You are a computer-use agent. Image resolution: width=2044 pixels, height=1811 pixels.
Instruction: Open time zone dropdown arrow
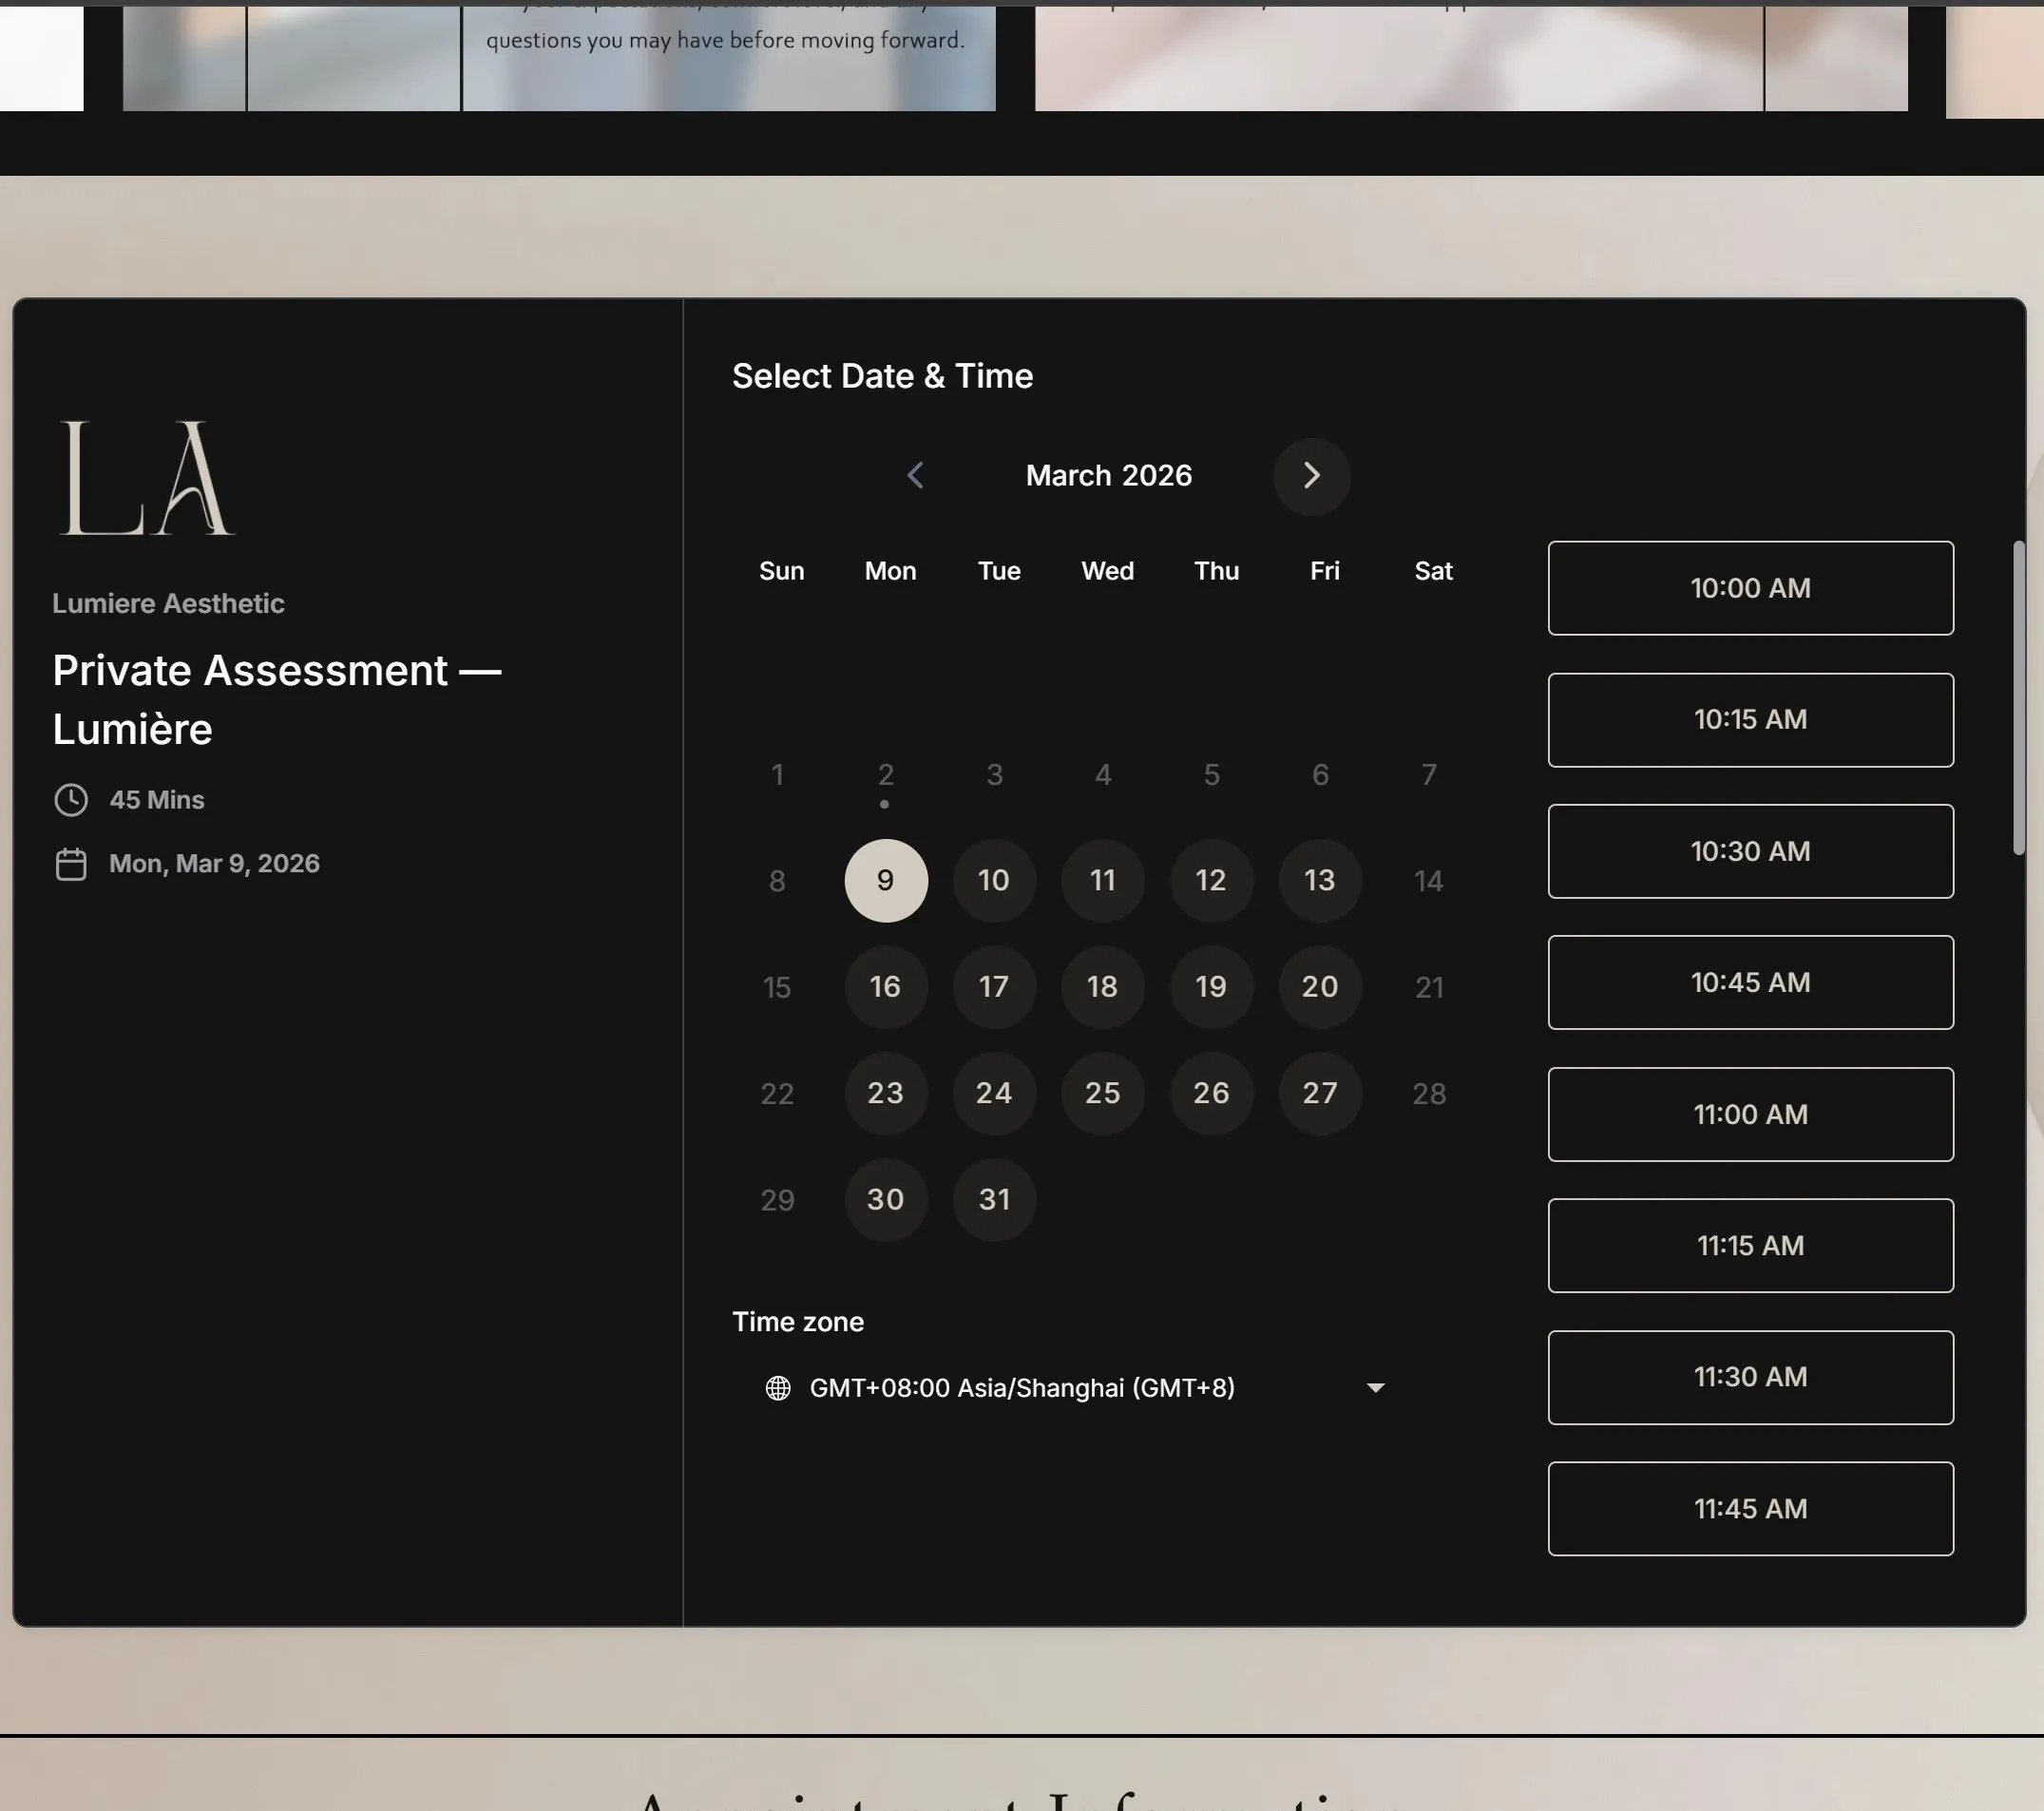[1375, 1388]
